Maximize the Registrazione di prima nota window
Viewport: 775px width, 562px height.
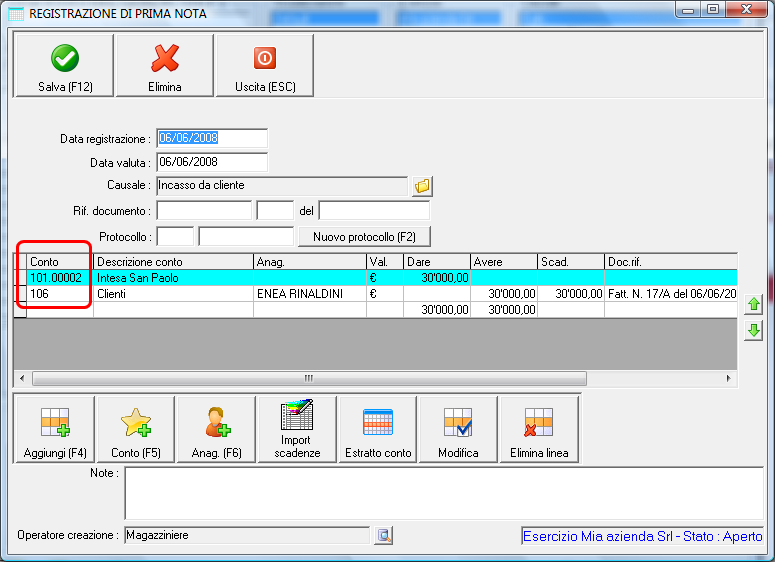tap(713, 9)
